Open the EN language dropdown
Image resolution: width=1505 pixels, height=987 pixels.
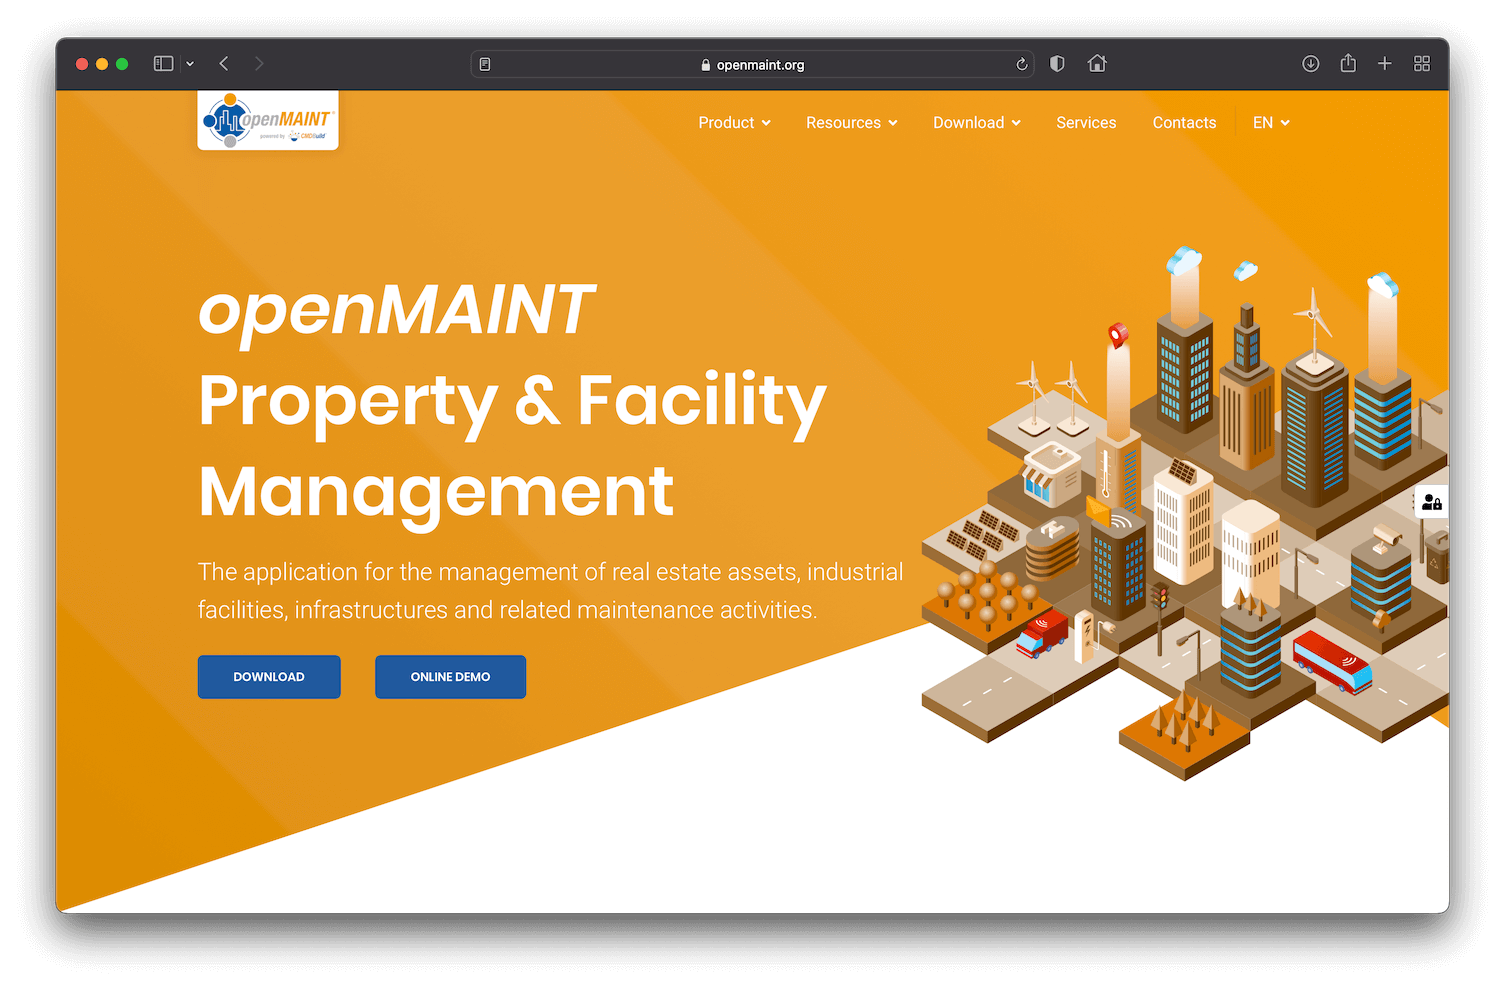point(1269,122)
